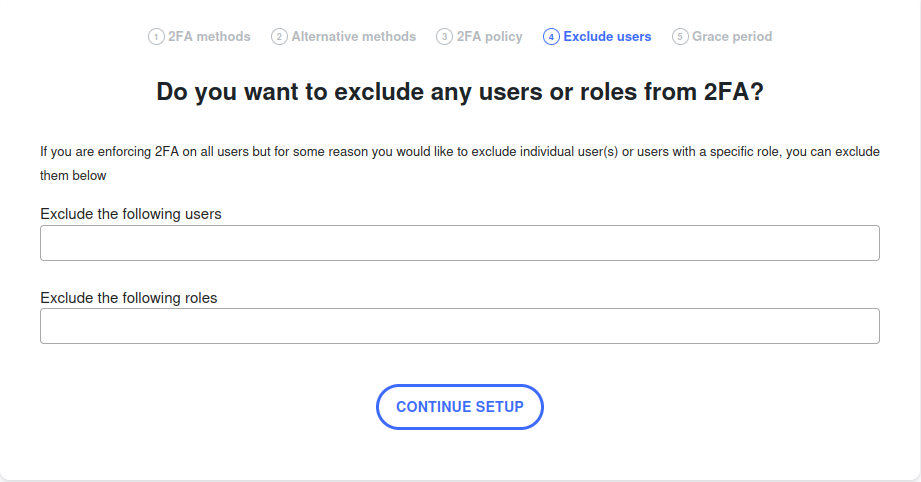Click the 'Exclude the following users' label
This screenshot has width=921, height=482.
point(131,214)
